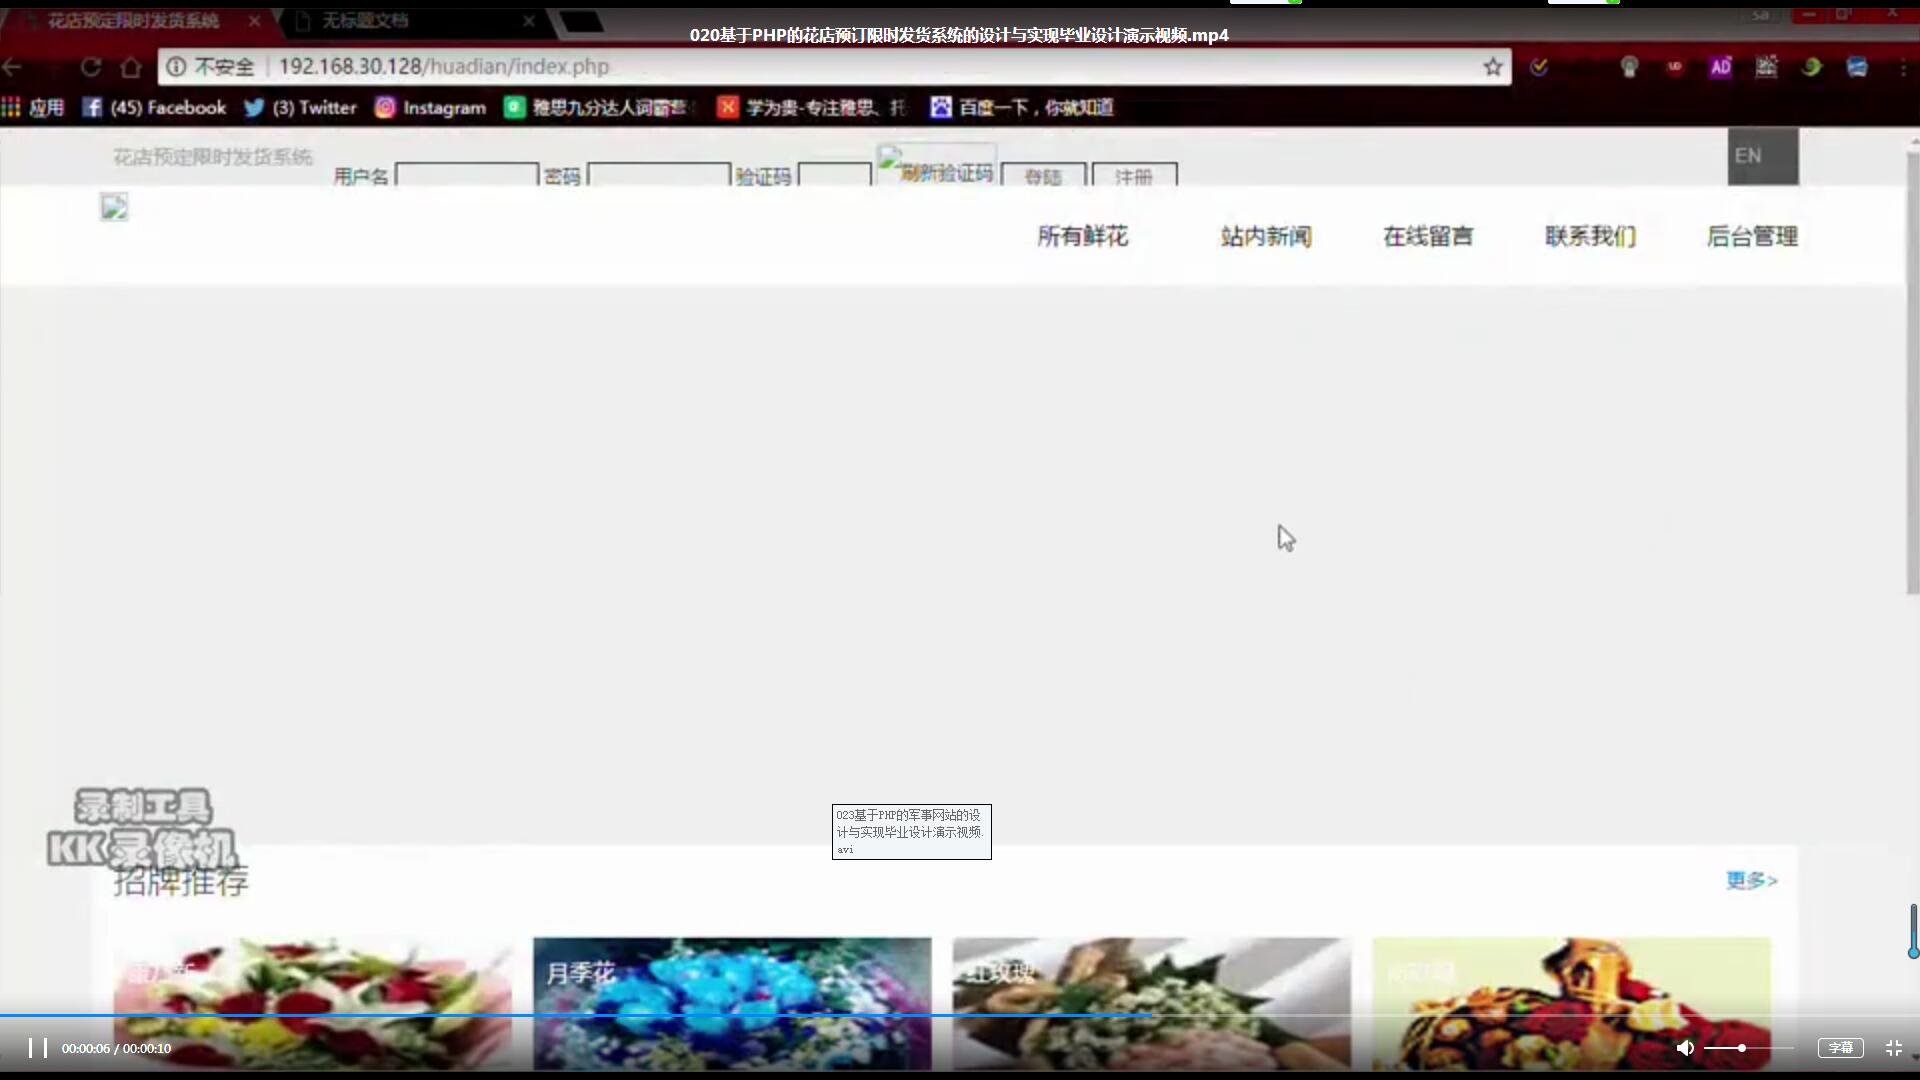Click the lightbulb extension icon
The width and height of the screenshot is (1920, 1080).
1629,67
